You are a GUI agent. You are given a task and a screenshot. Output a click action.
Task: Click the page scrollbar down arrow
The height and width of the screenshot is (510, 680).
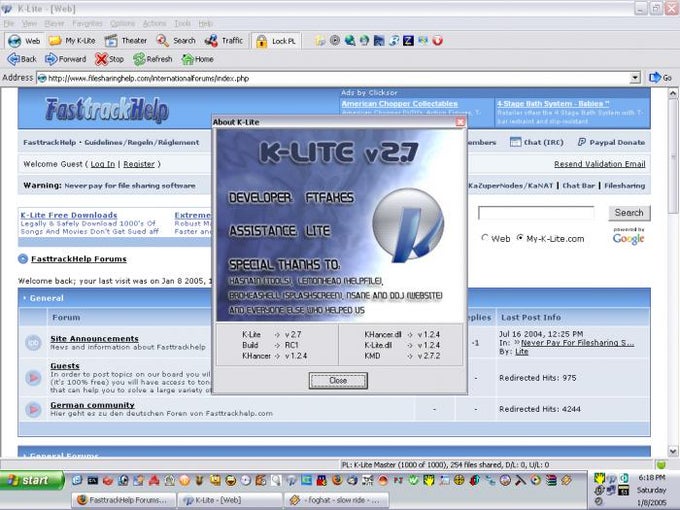[x=673, y=451]
